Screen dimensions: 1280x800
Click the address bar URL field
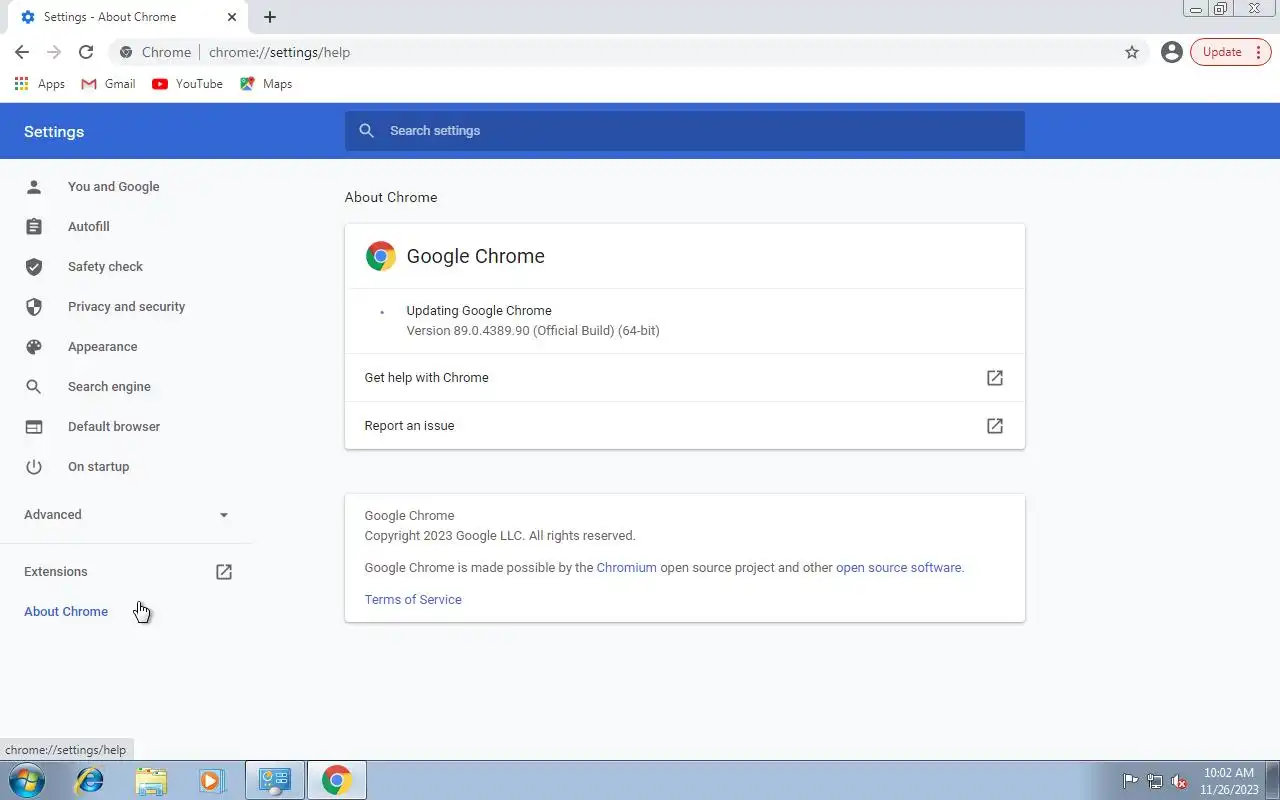pos(630,52)
